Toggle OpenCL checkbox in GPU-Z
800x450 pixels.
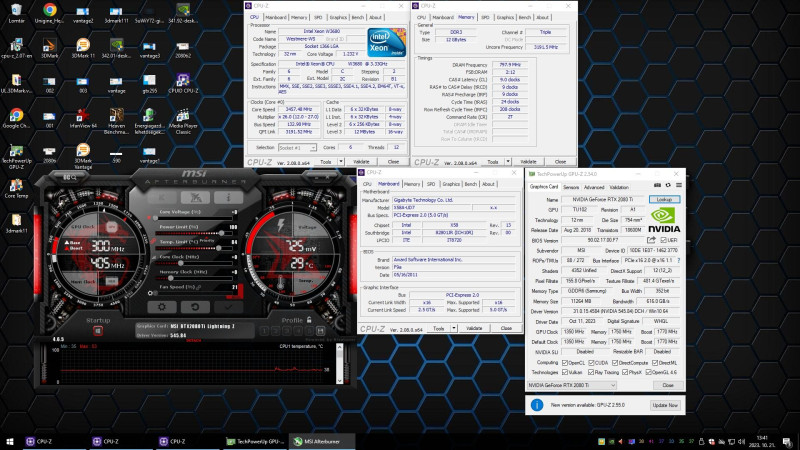[x=565, y=363]
